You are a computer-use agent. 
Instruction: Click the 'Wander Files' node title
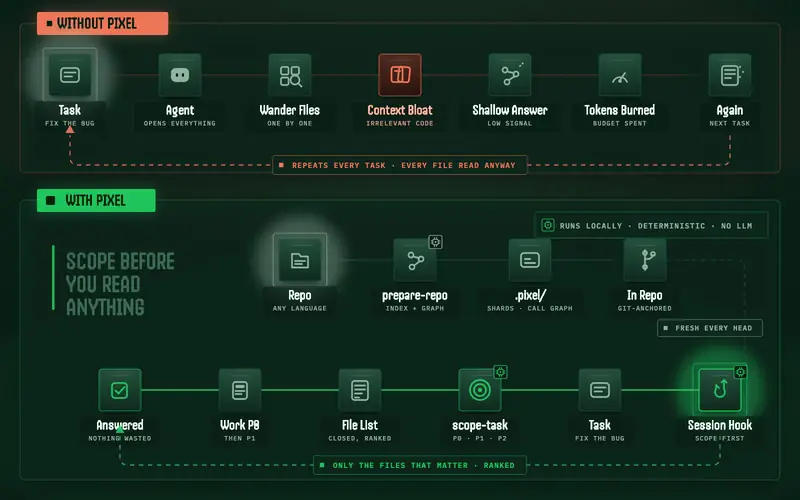pyautogui.click(x=290, y=110)
